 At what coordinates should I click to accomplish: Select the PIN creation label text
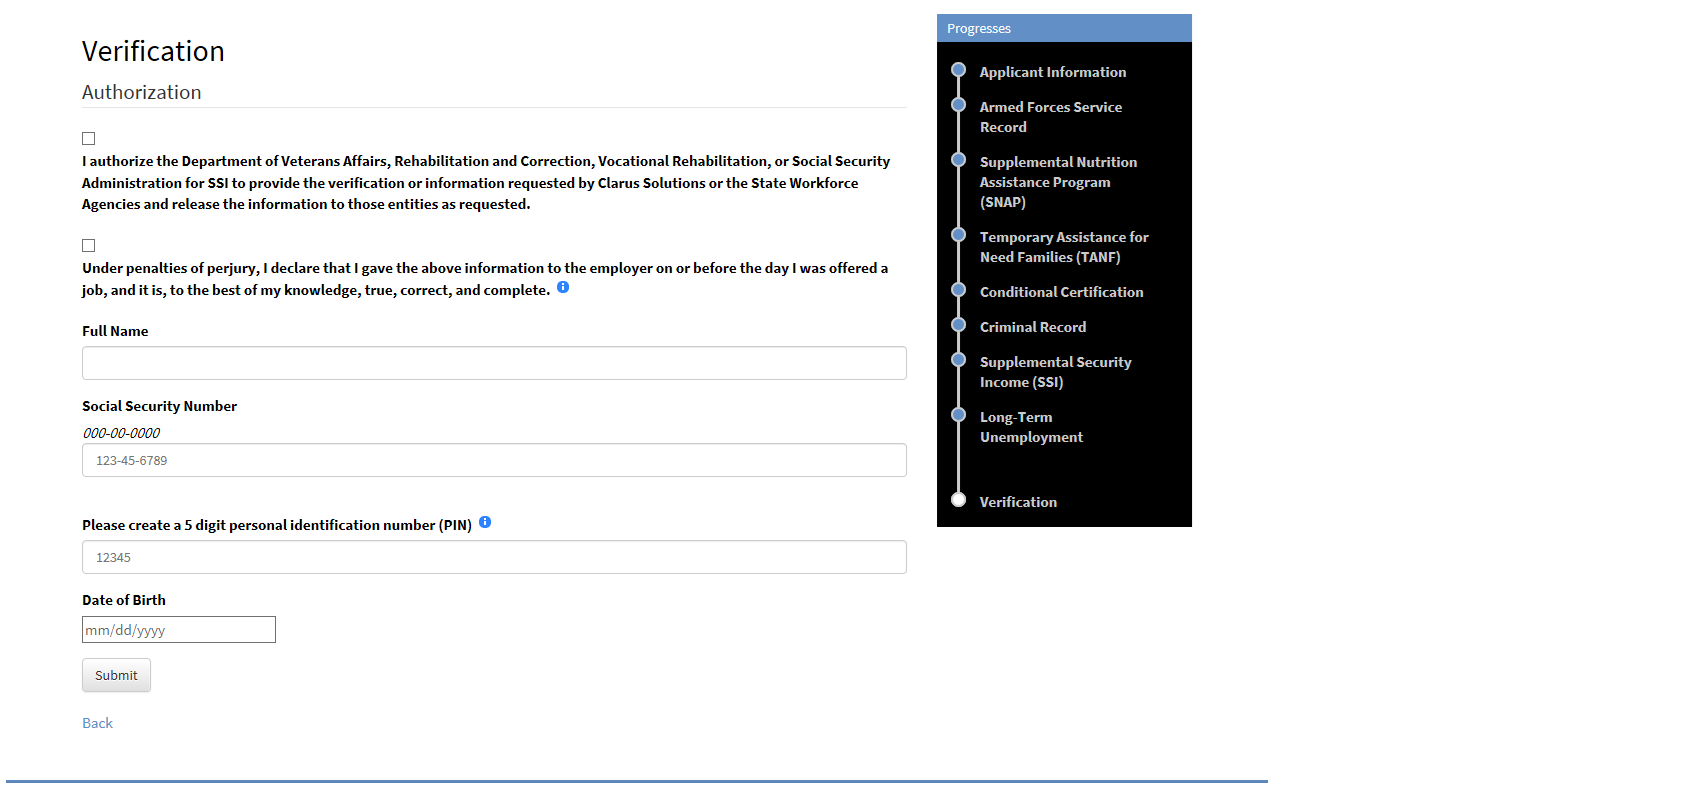point(277,525)
